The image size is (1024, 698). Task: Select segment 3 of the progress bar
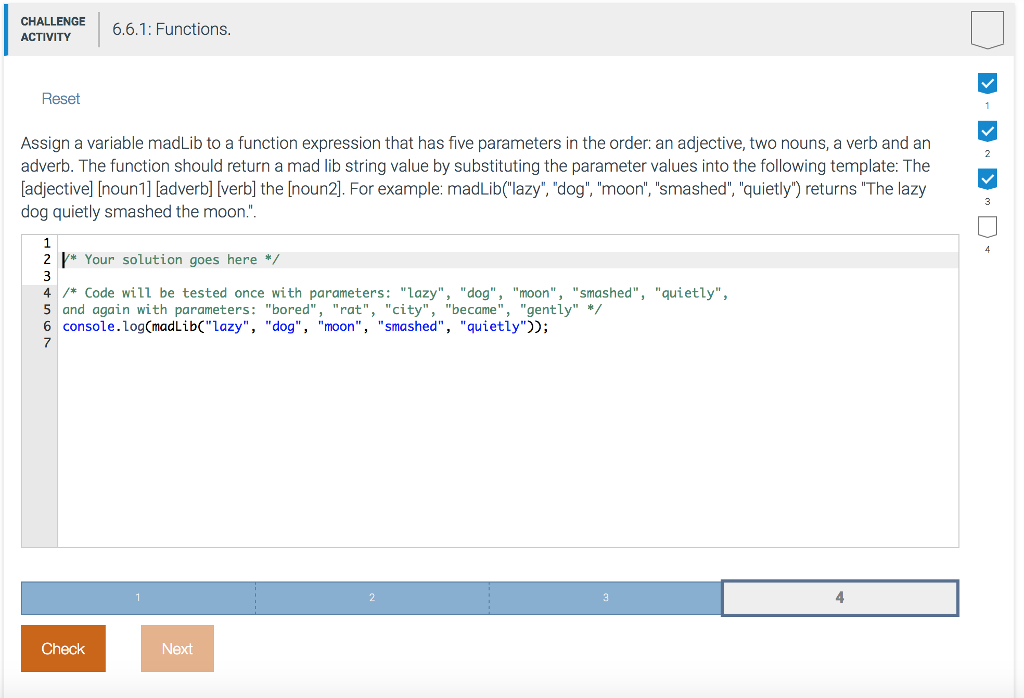605,597
